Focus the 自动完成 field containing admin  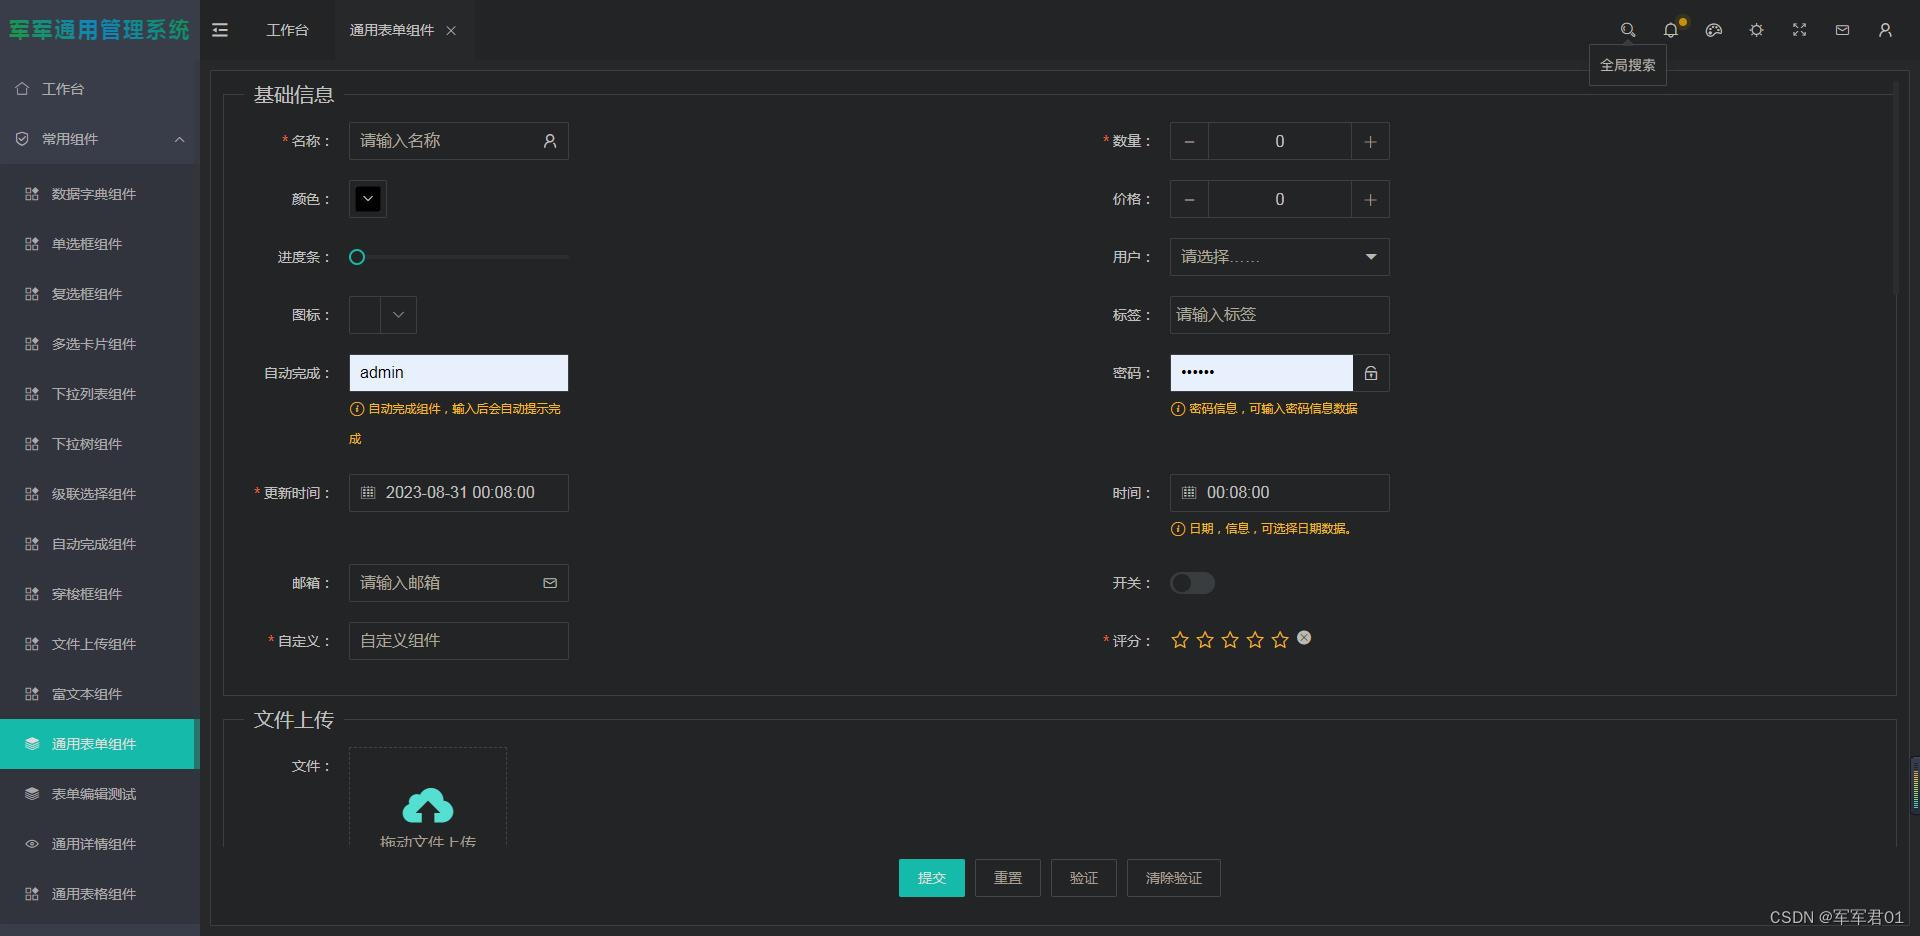coord(459,373)
